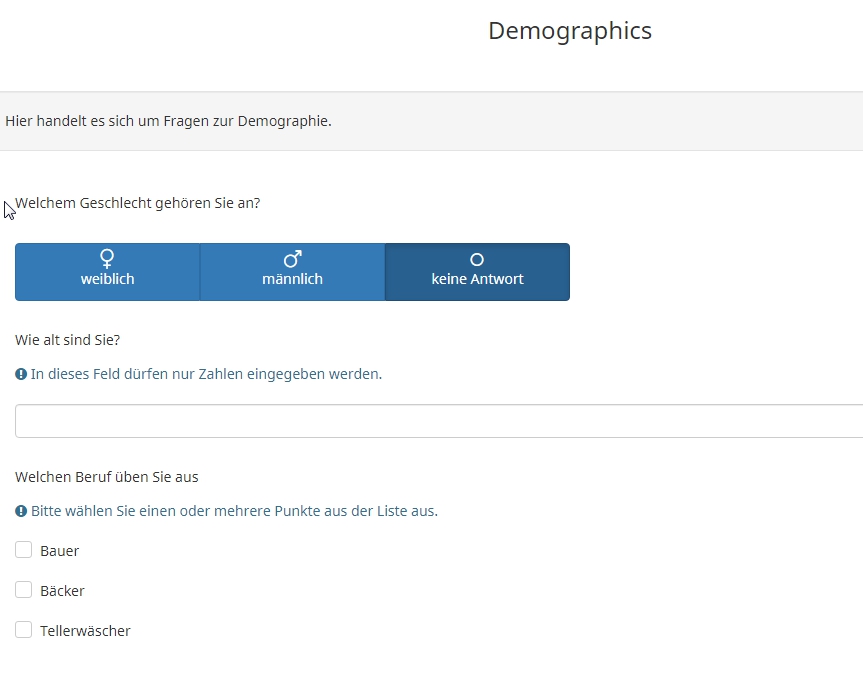863x685 pixels.
Task: Check the Tellerwäscher checkbox
Action: [24, 630]
